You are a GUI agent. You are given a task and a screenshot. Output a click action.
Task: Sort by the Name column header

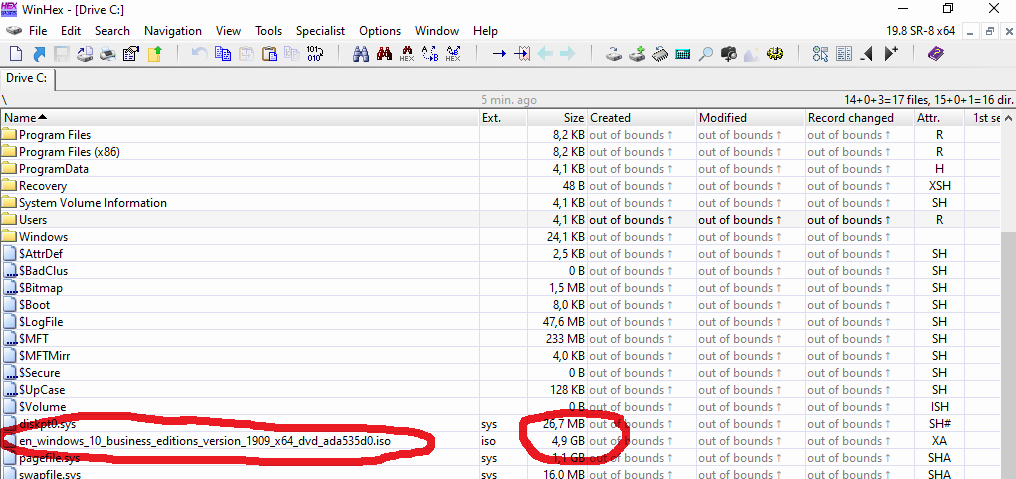(x=240, y=117)
